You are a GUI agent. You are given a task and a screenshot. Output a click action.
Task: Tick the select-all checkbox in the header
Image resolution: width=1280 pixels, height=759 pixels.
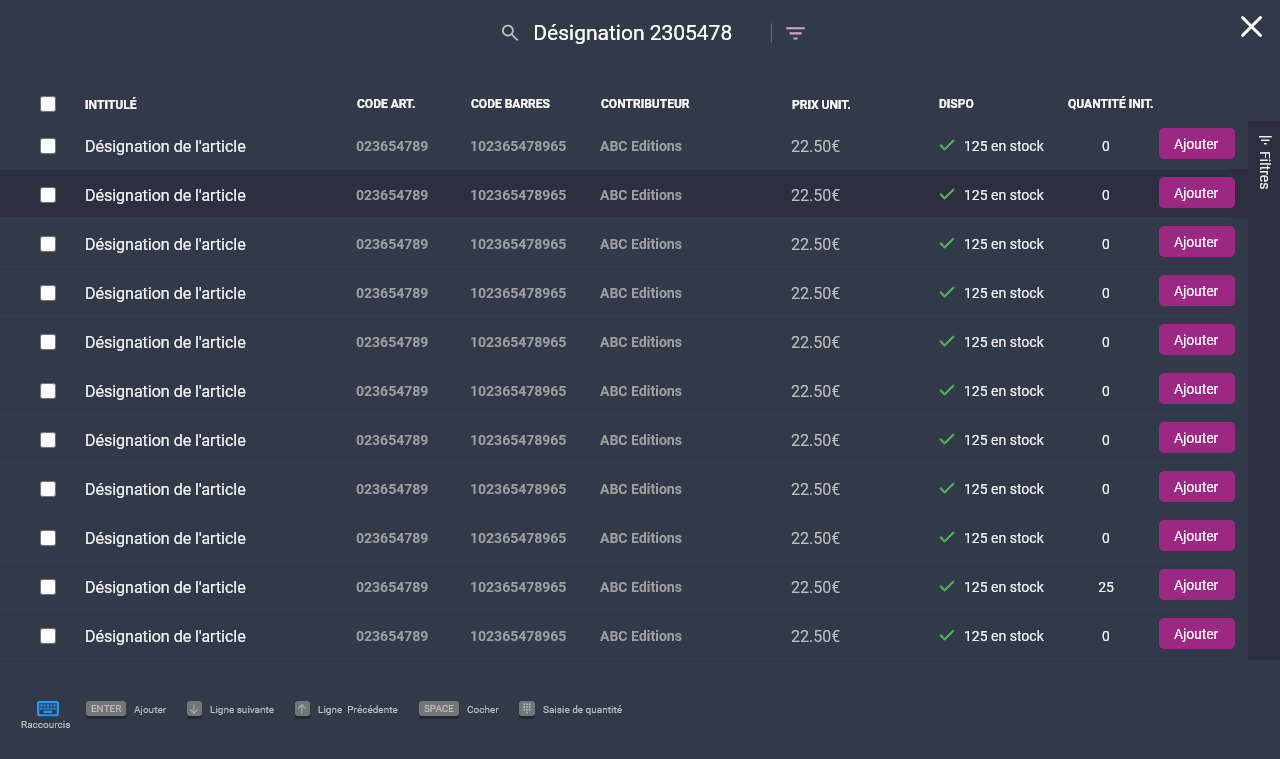(x=48, y=104)
